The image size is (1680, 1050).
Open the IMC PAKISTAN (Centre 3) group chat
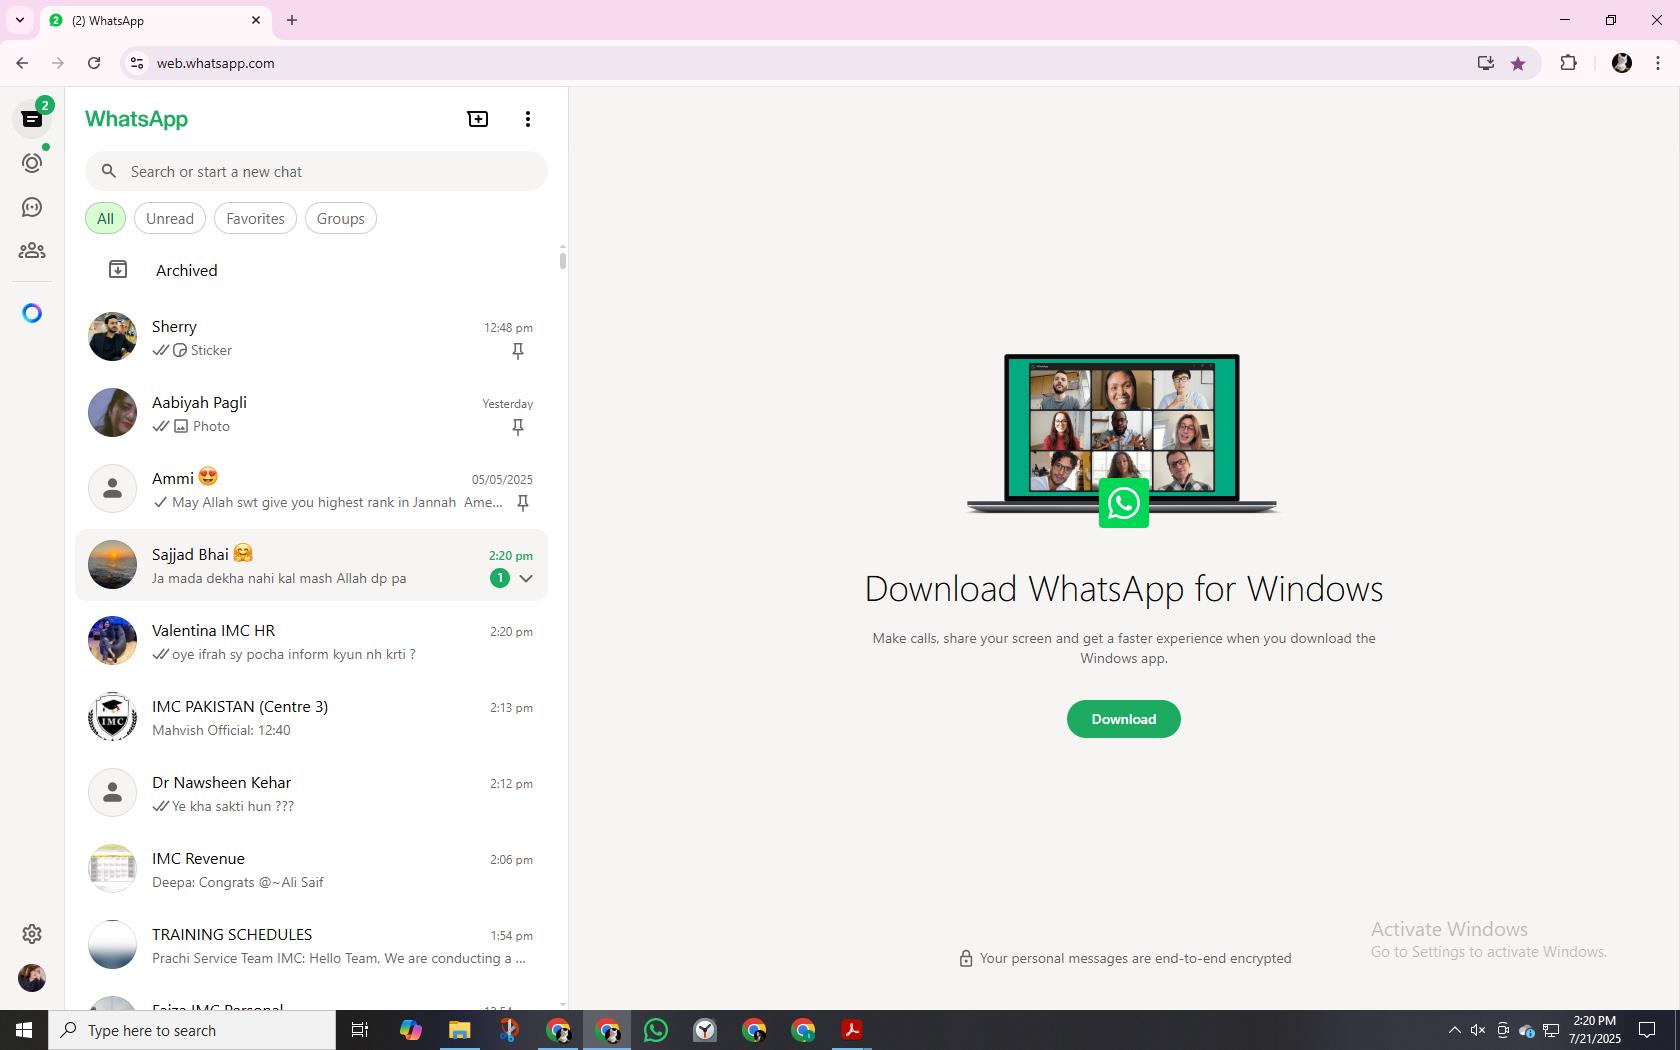(x=312, y=718)
